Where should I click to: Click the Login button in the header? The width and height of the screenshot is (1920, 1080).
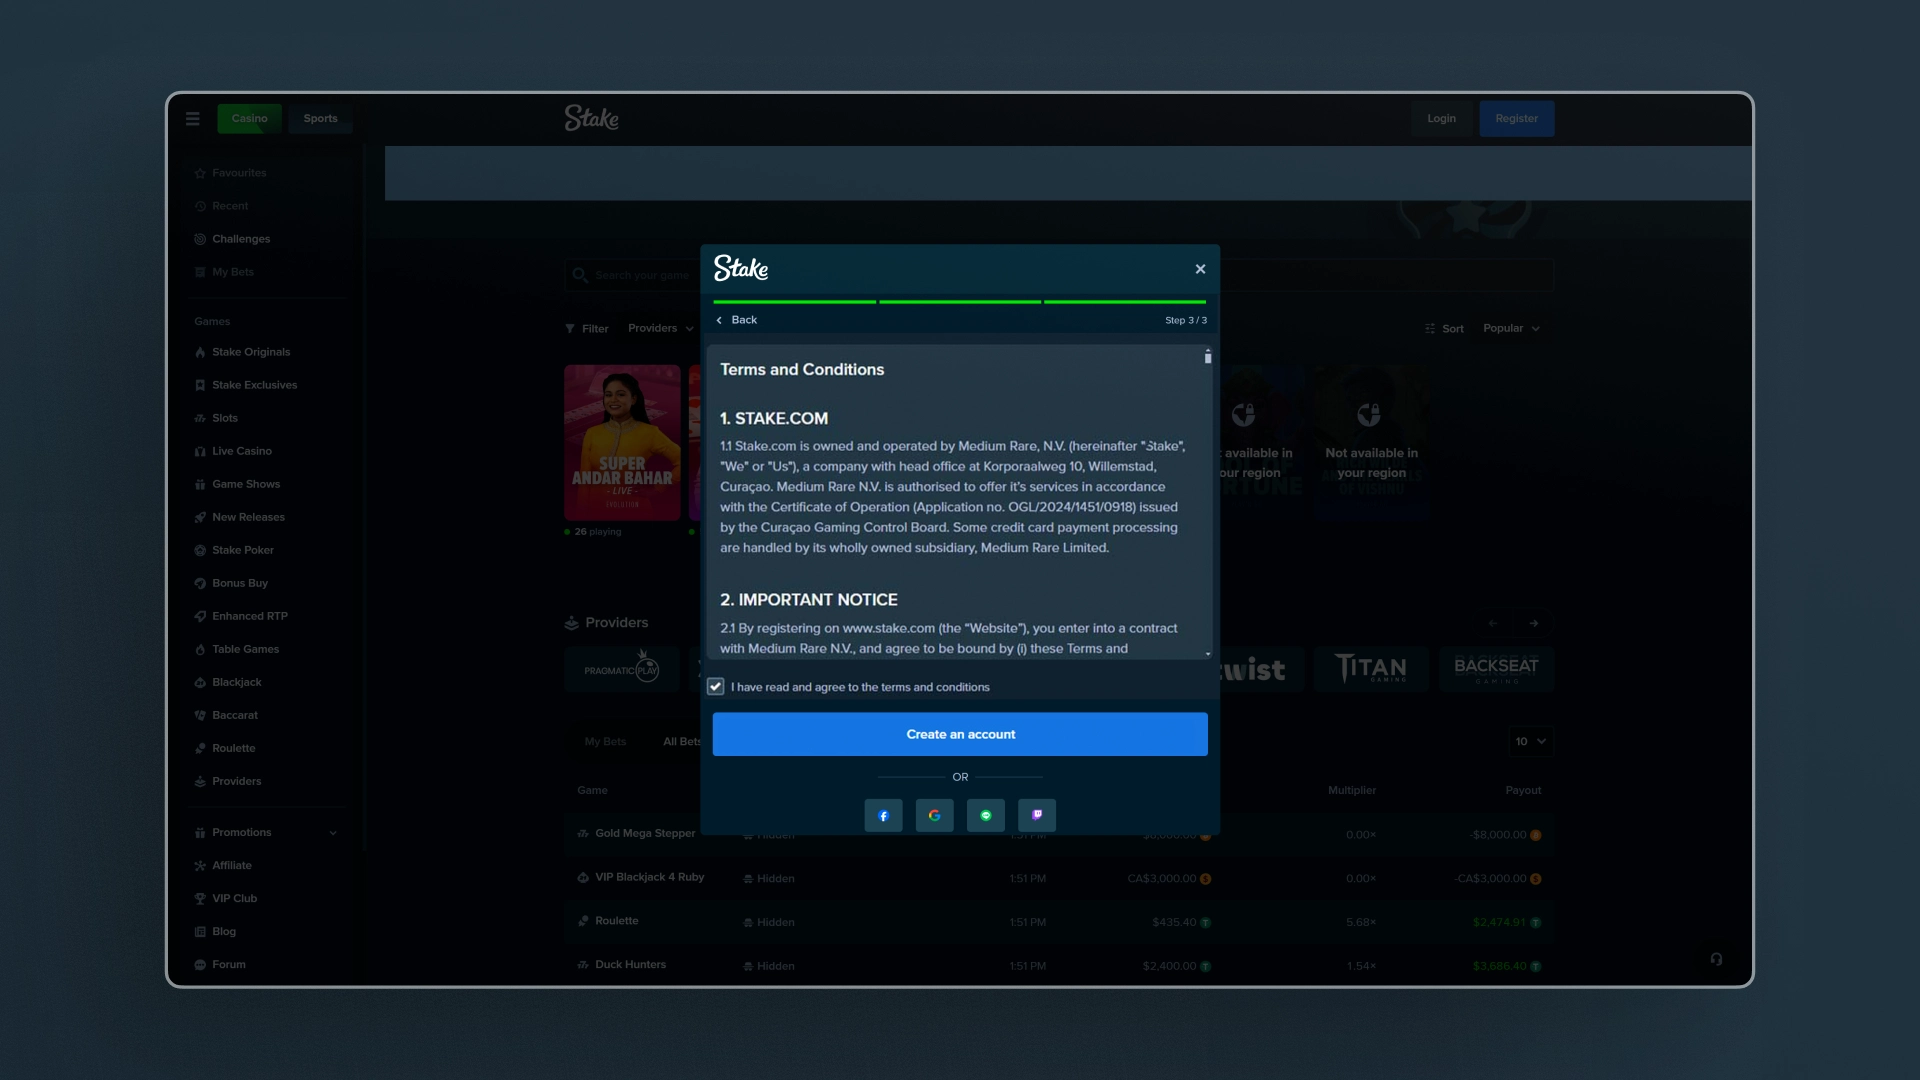1441,118
